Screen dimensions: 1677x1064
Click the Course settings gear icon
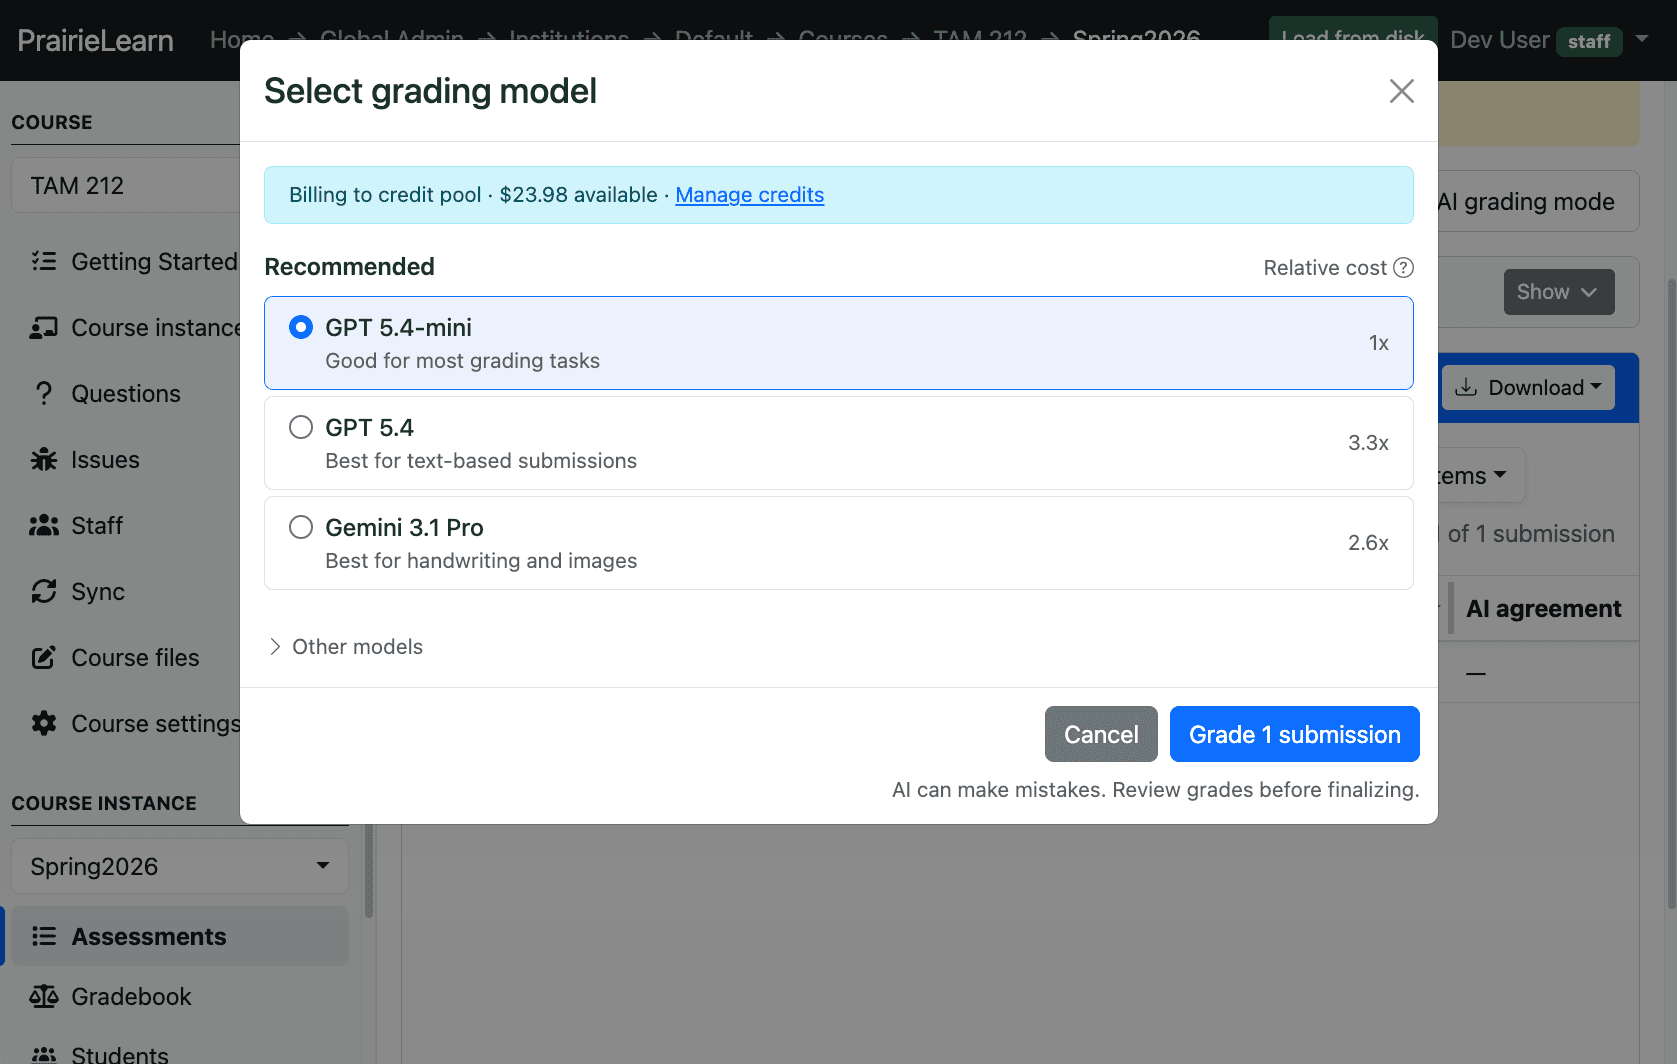coord(44,724)
